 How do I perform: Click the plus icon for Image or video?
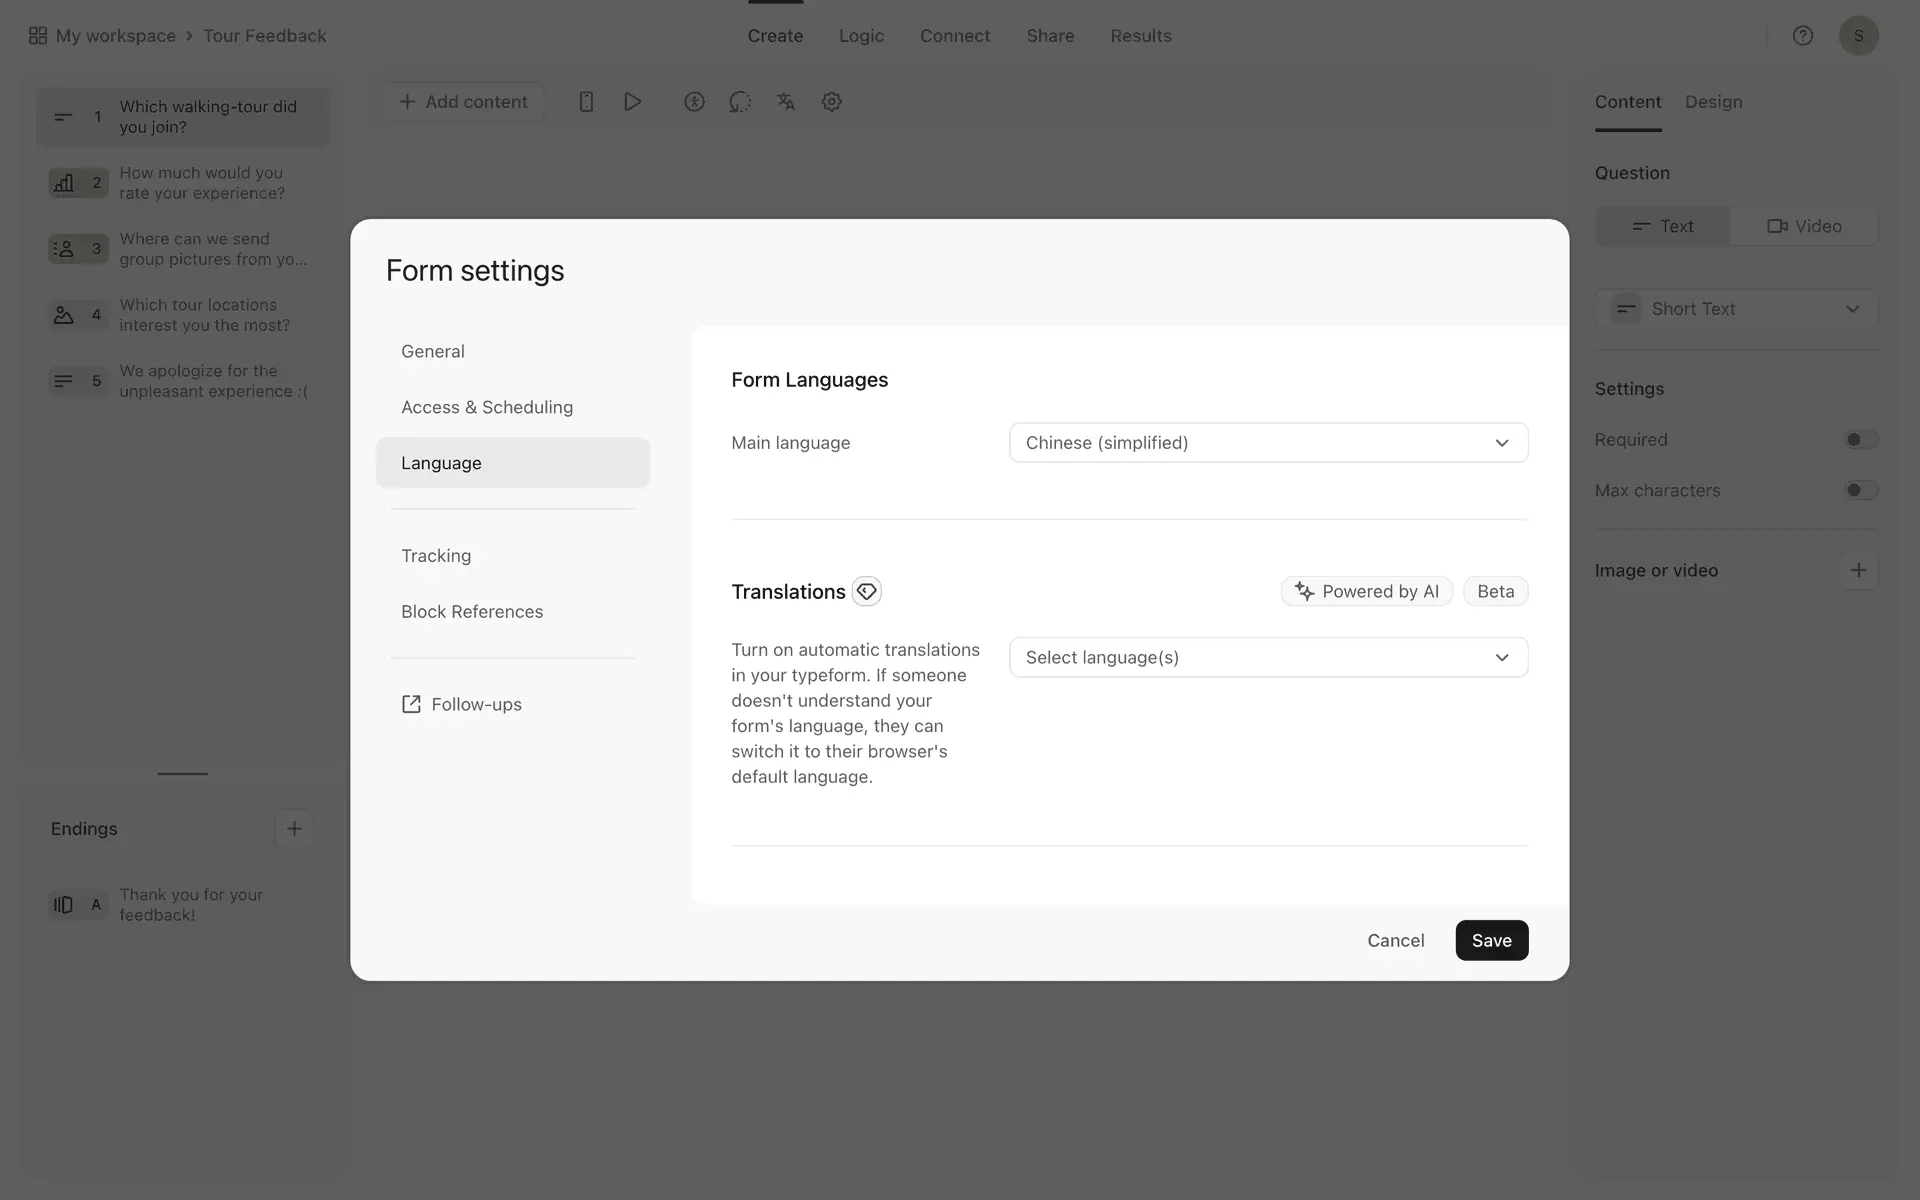1858,570
